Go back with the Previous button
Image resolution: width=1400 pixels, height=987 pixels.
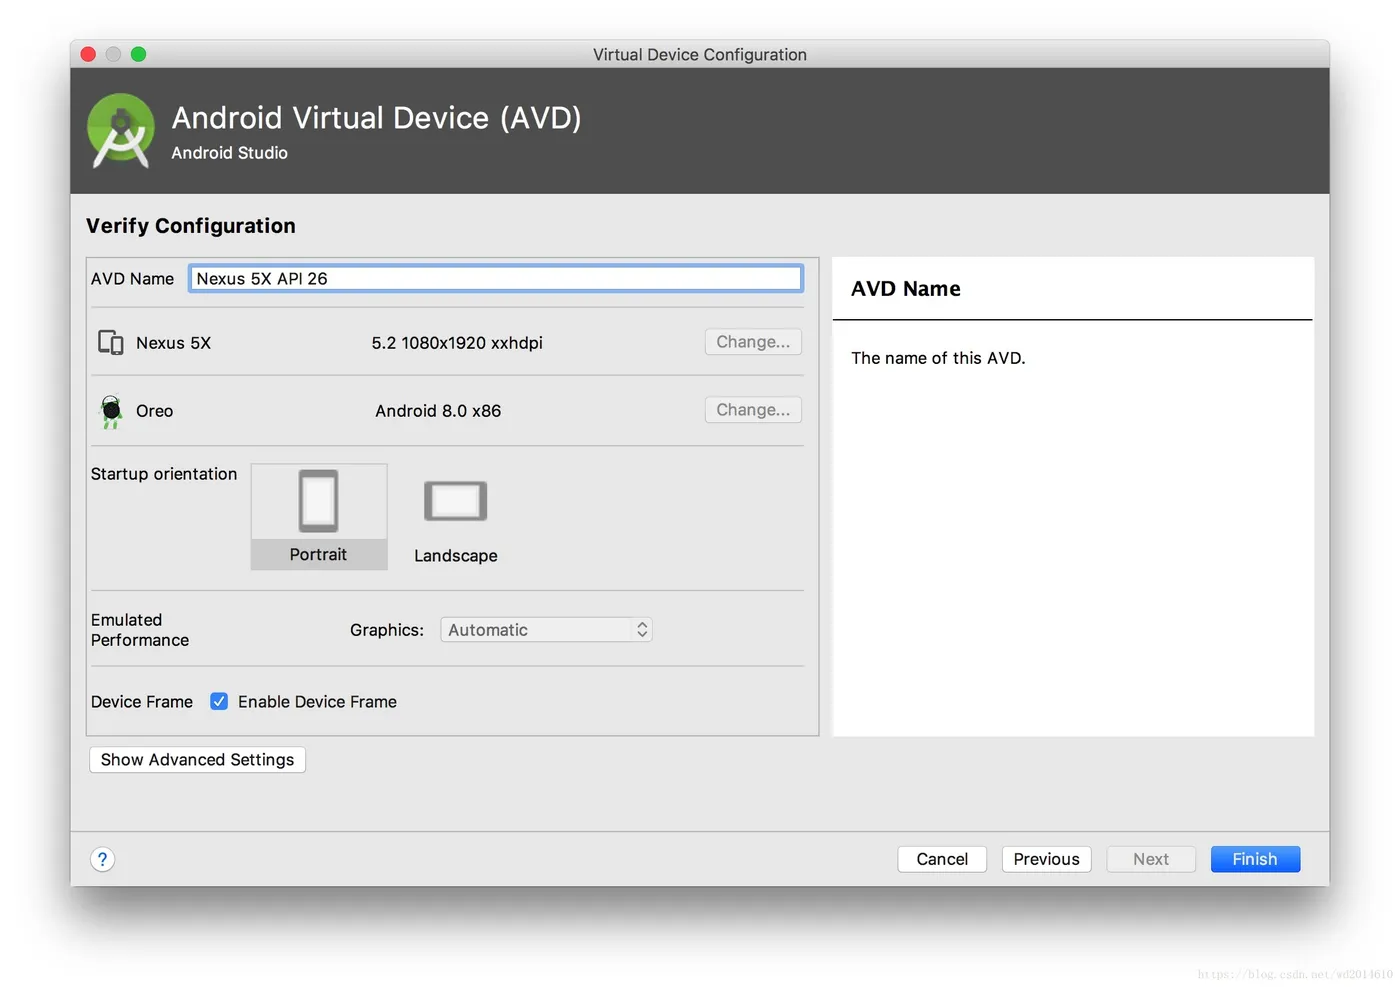point(1046,859)
